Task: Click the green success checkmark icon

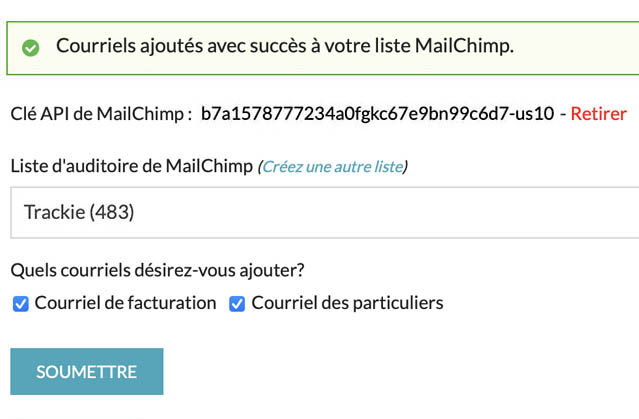Action: point(31,48)
